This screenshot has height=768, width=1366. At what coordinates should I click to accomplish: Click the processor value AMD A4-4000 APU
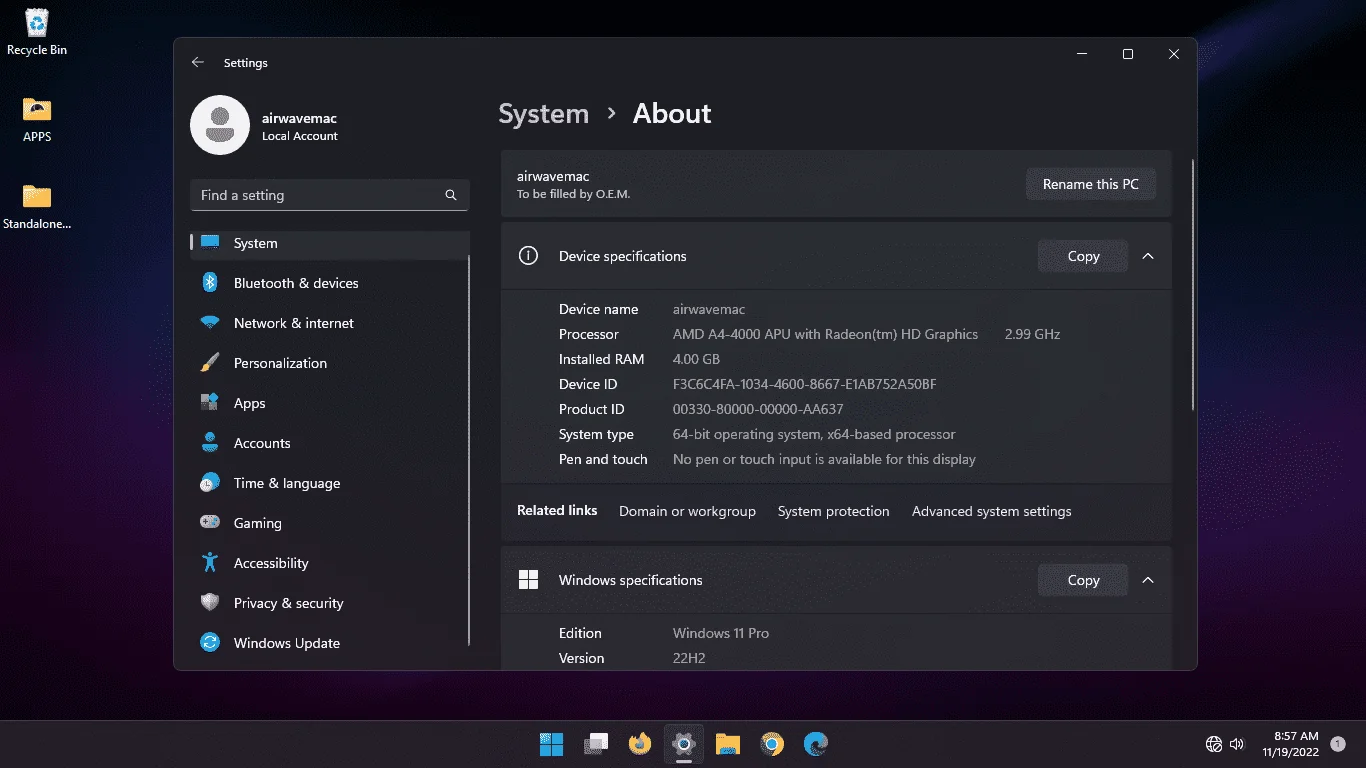[x=825, y=334]
